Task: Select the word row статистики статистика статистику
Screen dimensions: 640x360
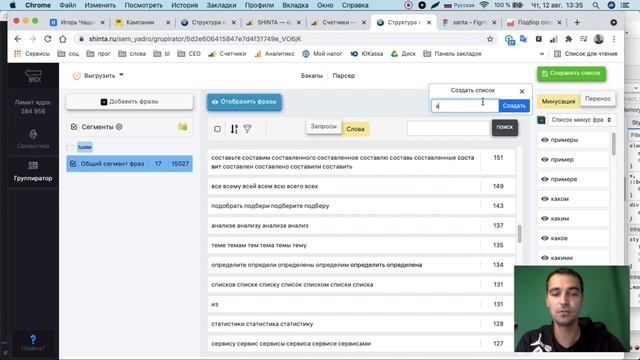Action: tap(361, 324)
